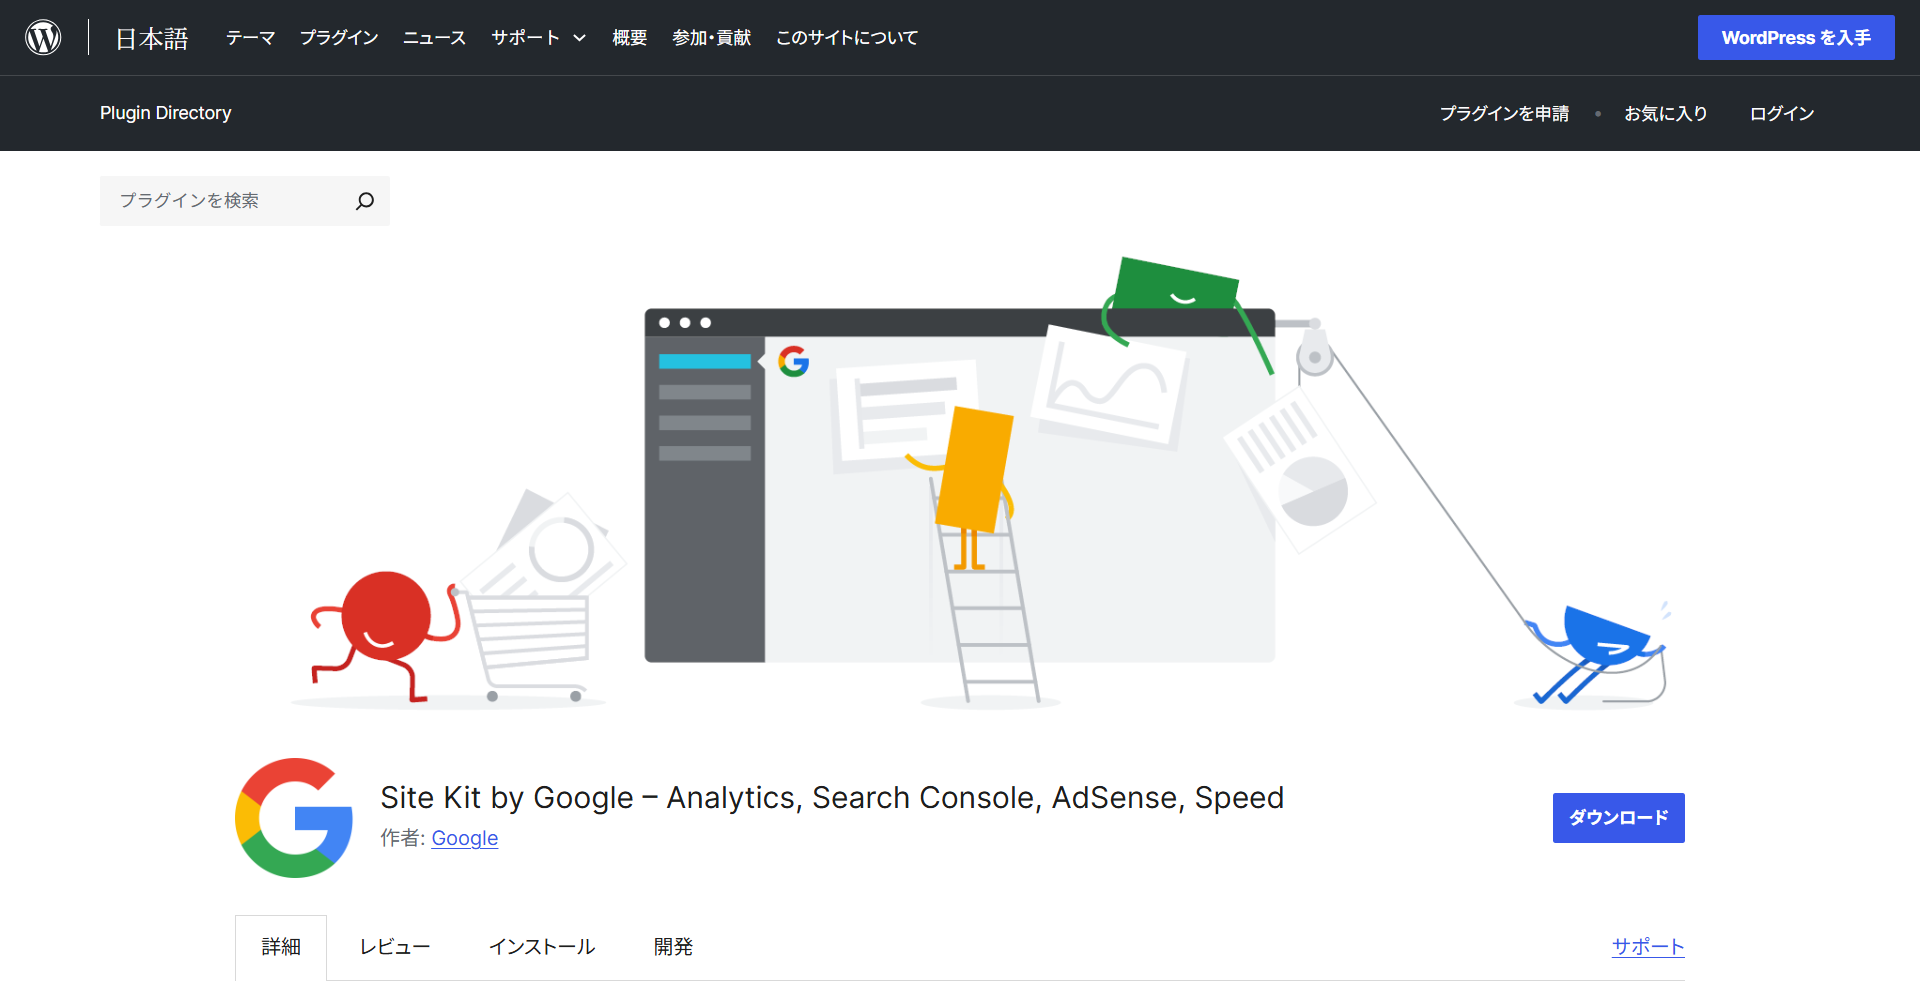Expand the サポート dropdown chevron

click(579, 38)
